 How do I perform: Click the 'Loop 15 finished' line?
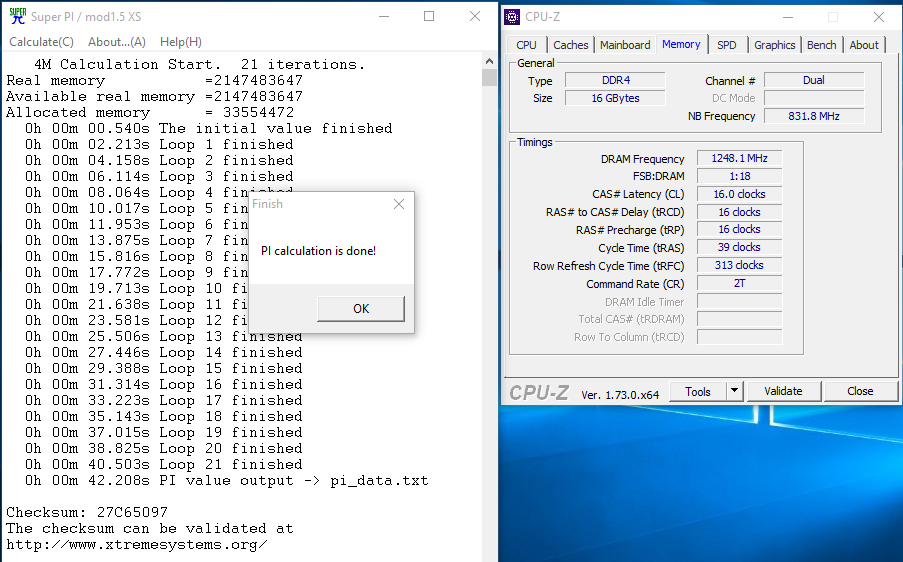point(164,368)
